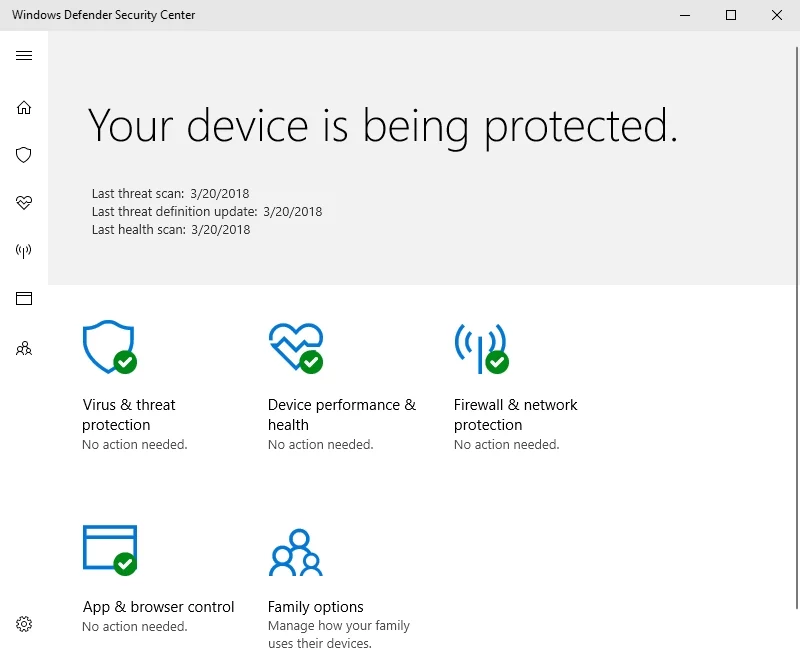Open Family options sidebar icon
The height and width of the screenshot is (654, 800).
point(24,349)
